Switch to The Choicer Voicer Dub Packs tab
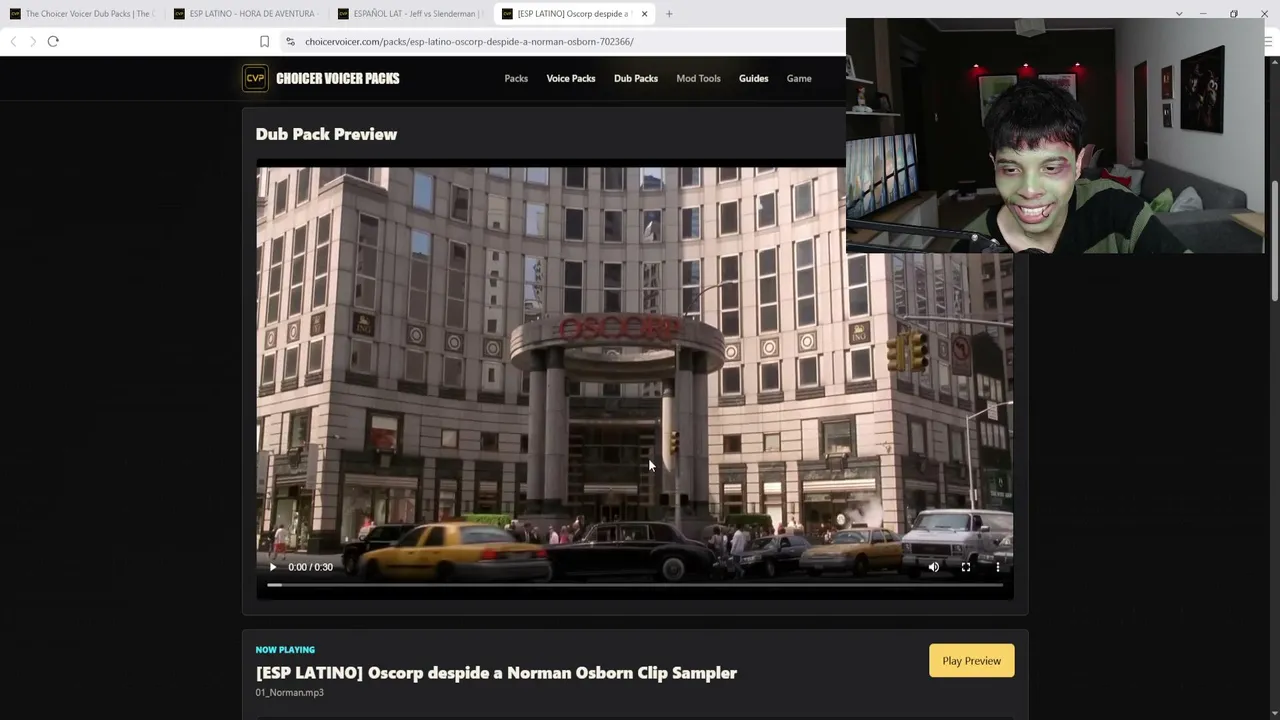The image size is (1280, 720). [82, 14]
